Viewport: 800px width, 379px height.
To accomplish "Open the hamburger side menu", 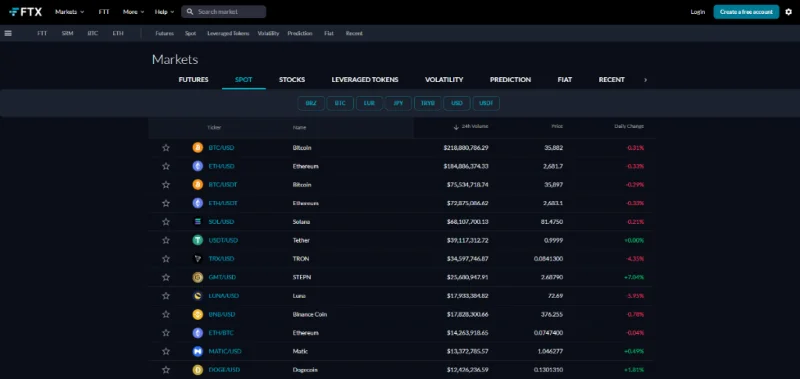I will coord(8,33).
